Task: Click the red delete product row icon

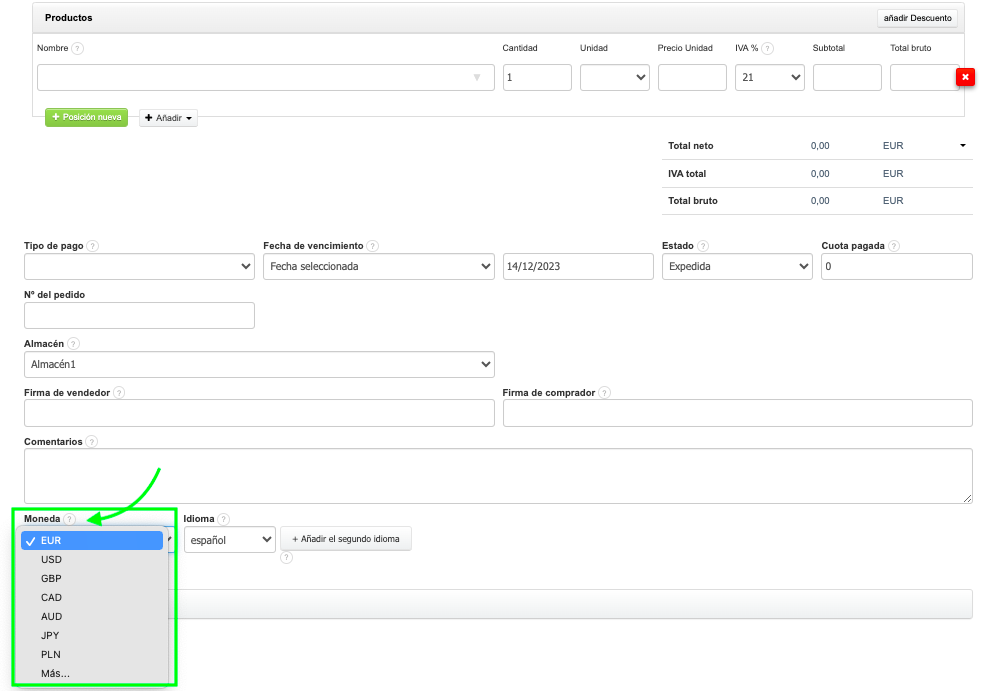Action: tap(965, 77)
